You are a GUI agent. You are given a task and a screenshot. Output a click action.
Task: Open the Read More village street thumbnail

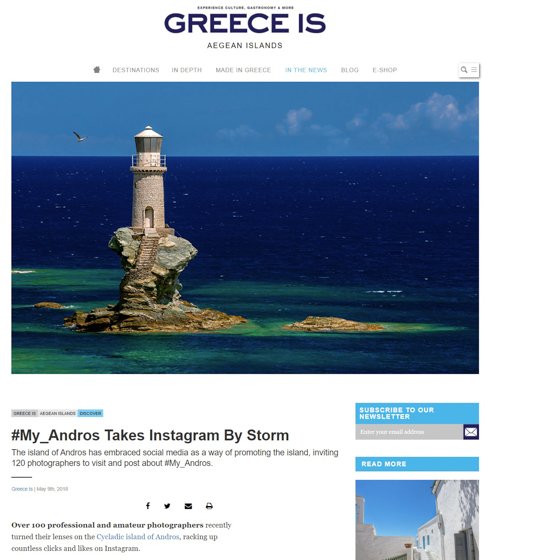click(417, 520)
